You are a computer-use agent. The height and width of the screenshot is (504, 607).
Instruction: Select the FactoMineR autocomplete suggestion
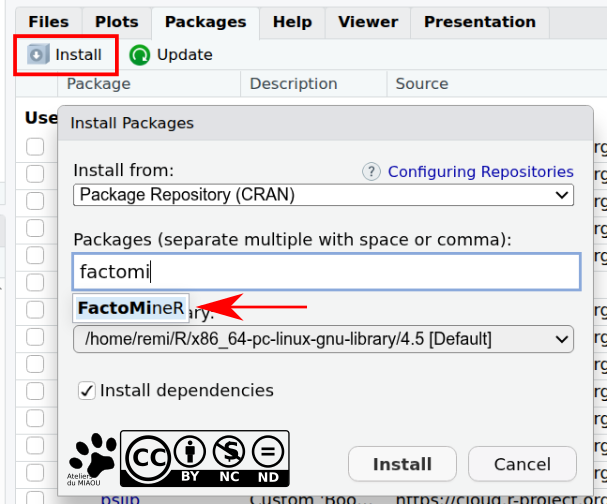131,308
